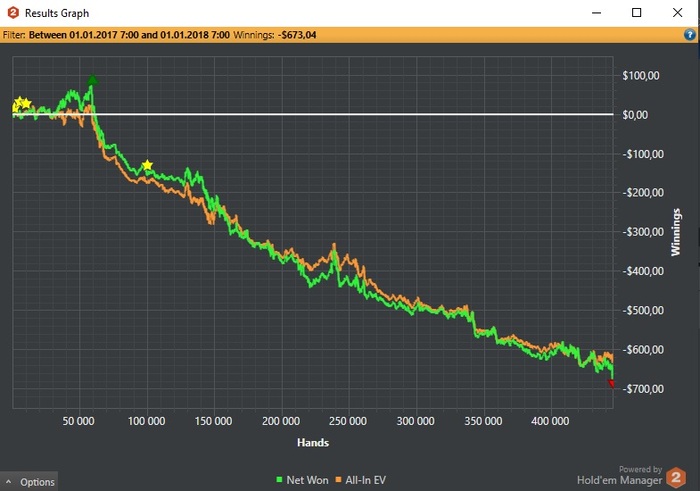
Task: Toggle the Net Won legend entry
Action: pyautogui.click(x=302, y=480)
